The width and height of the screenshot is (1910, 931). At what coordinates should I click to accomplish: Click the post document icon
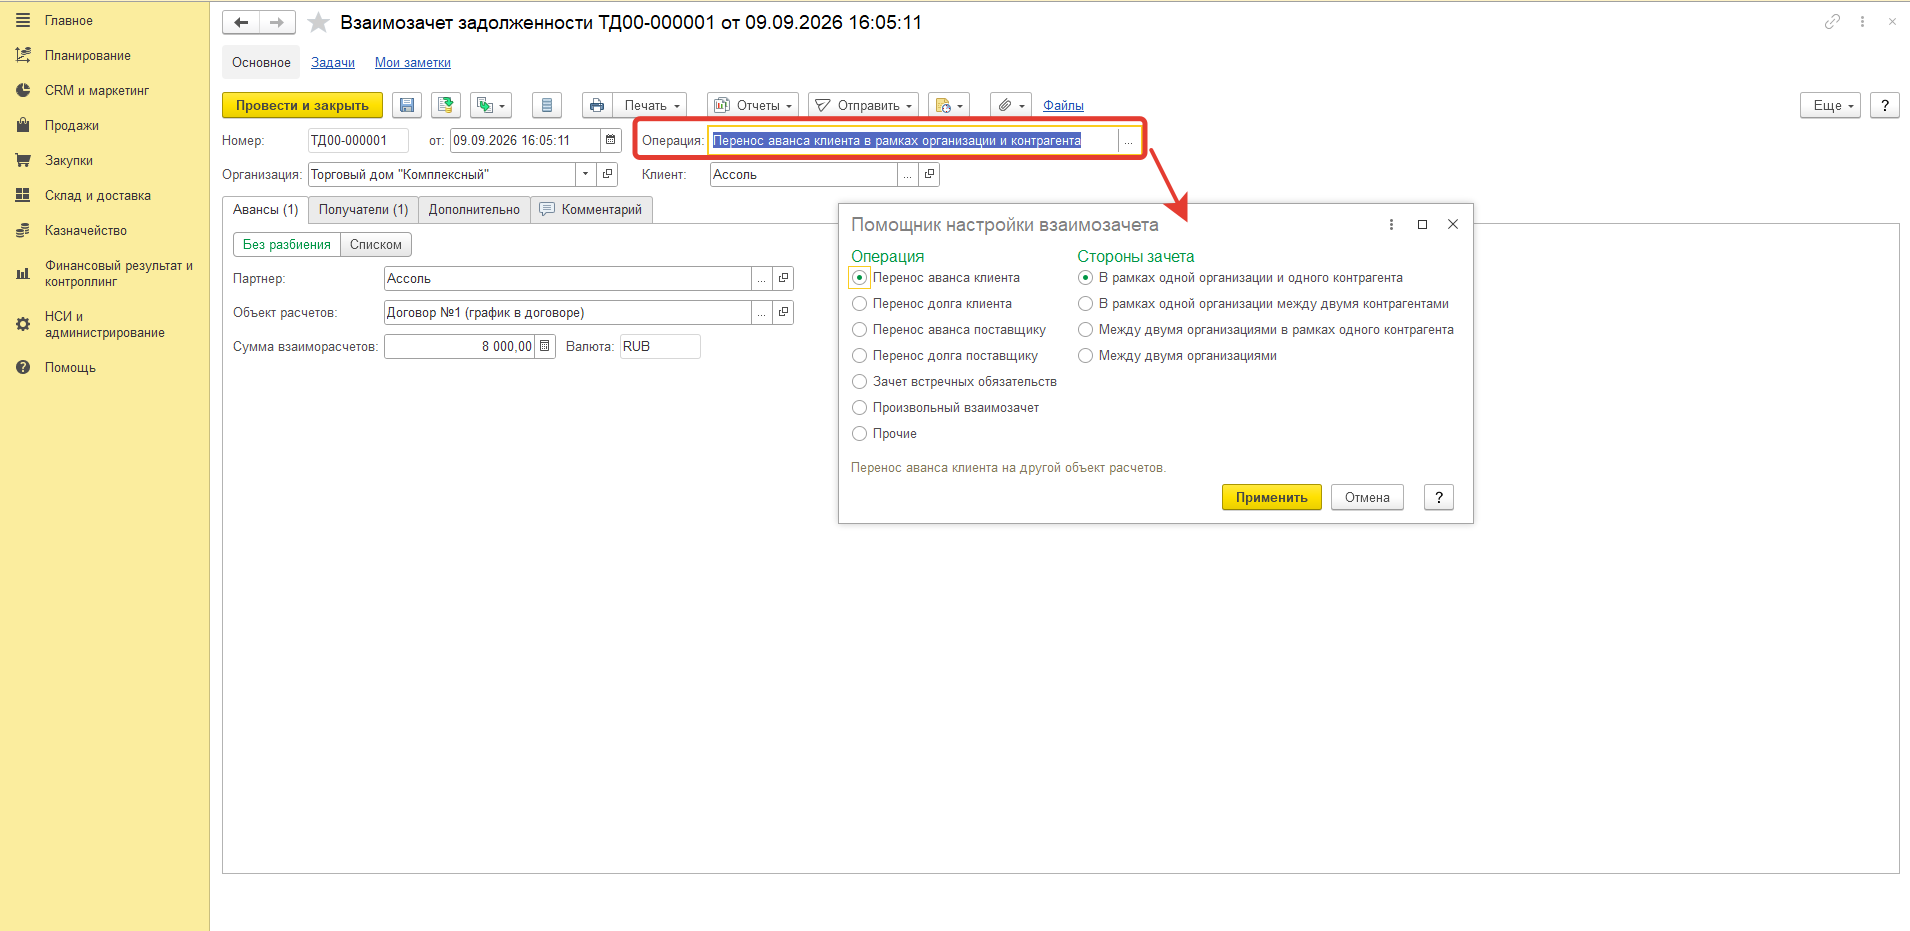[x=446, y=105]
